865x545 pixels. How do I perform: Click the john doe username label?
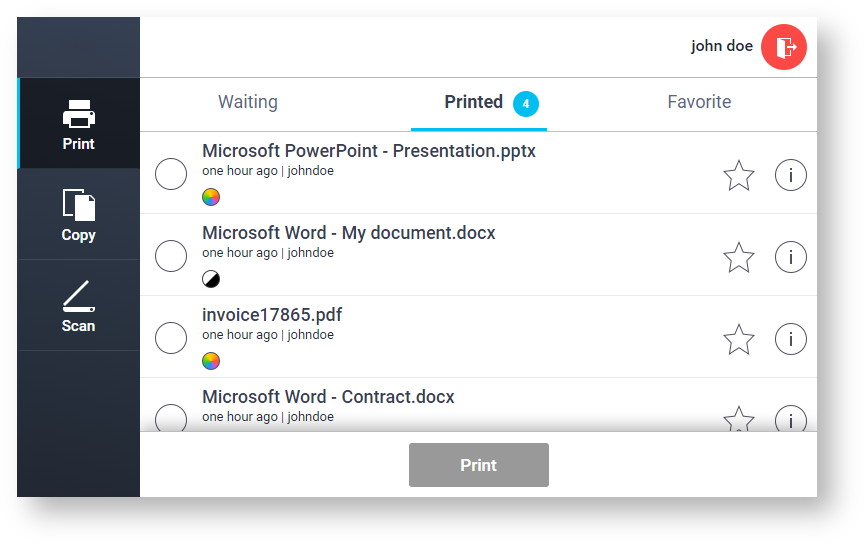(721, 46)
